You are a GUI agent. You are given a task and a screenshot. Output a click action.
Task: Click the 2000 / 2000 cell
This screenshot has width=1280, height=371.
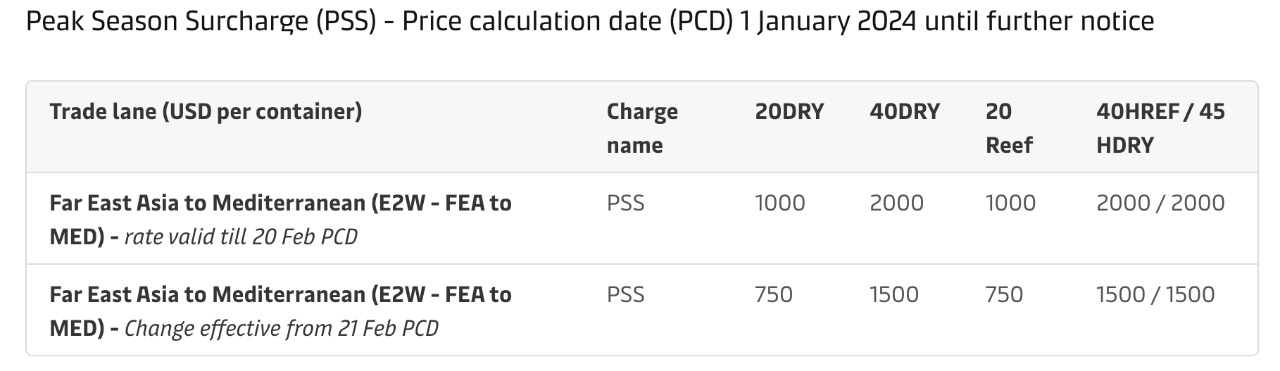point(1160,203)
